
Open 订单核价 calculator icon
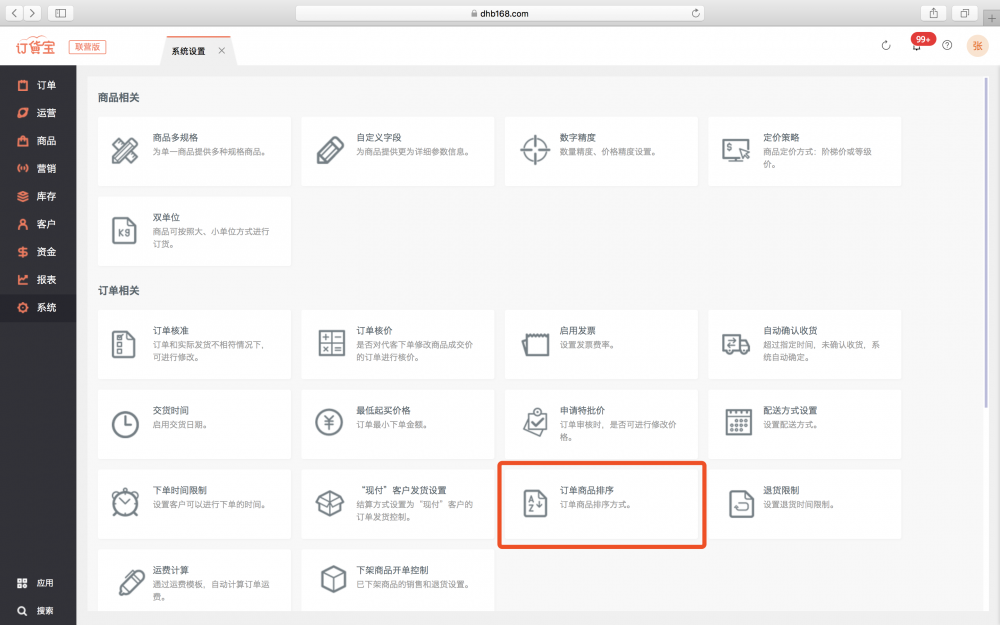(331, 343)
